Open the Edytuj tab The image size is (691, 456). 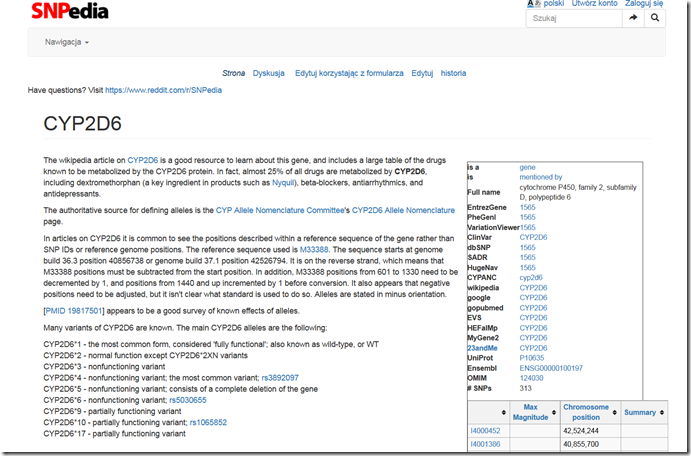pyautogui.click(x=422, y=73)
